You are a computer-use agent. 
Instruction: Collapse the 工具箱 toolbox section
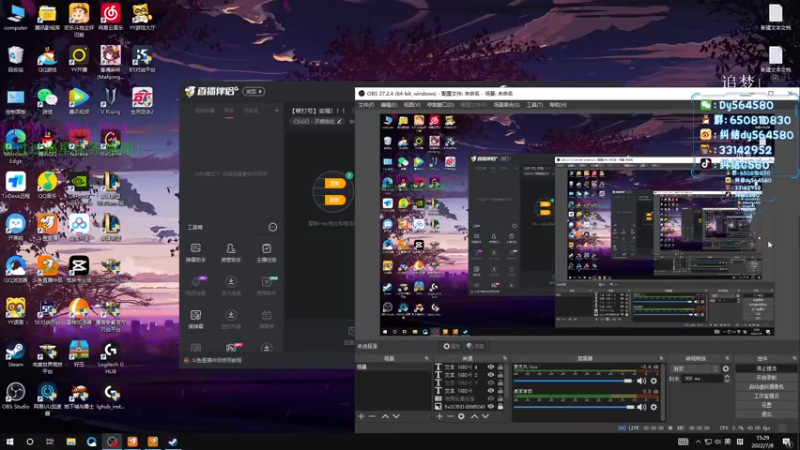pyautogui.click(x=272, y=227)
